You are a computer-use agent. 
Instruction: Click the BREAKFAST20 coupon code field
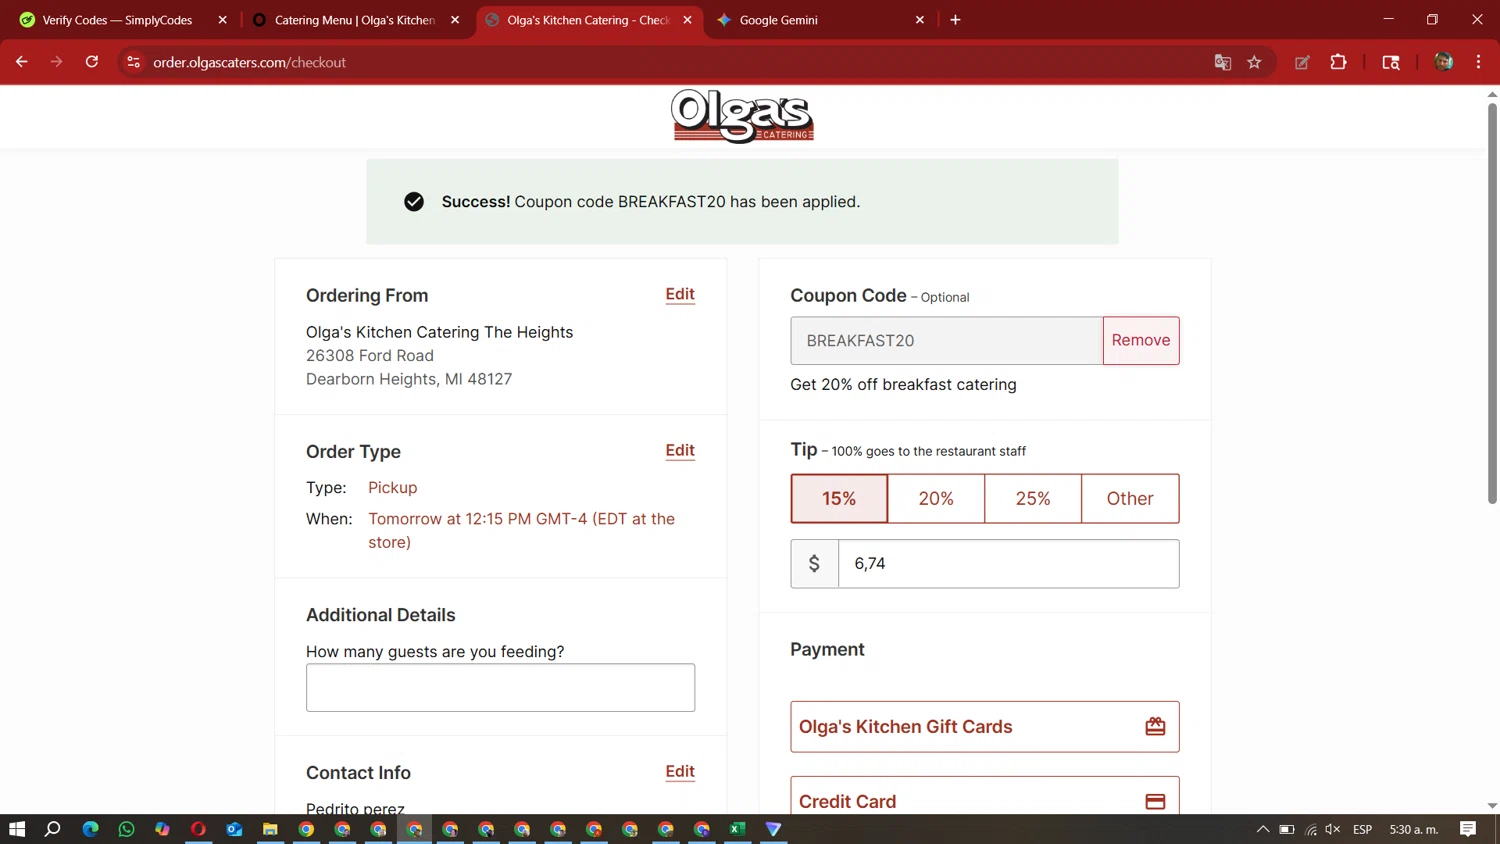[947, 341]
